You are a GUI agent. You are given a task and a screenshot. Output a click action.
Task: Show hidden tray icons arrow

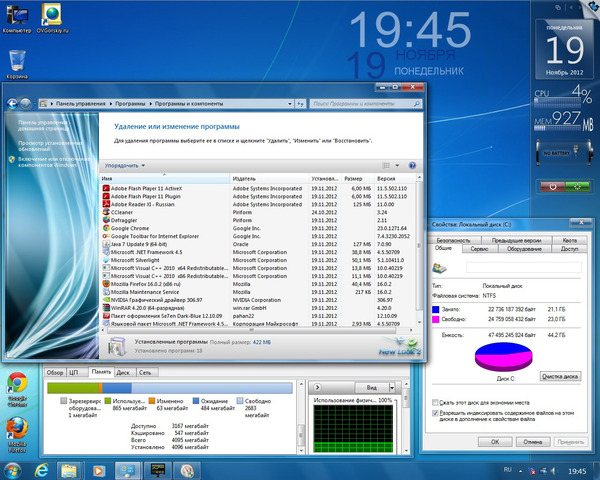coord(520,471)
